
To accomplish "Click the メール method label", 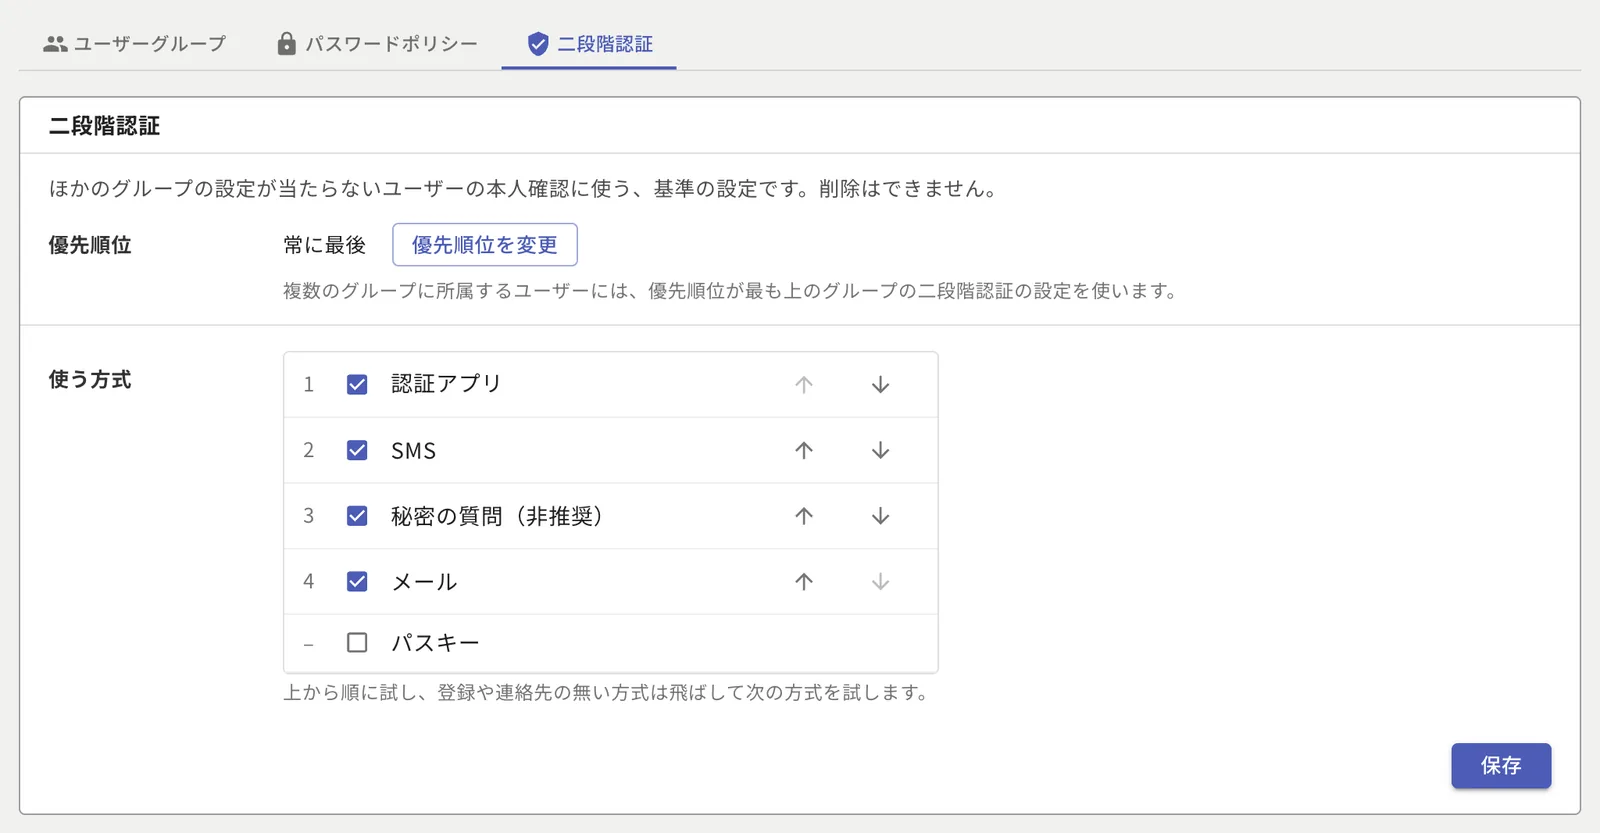I will [424, 582].
